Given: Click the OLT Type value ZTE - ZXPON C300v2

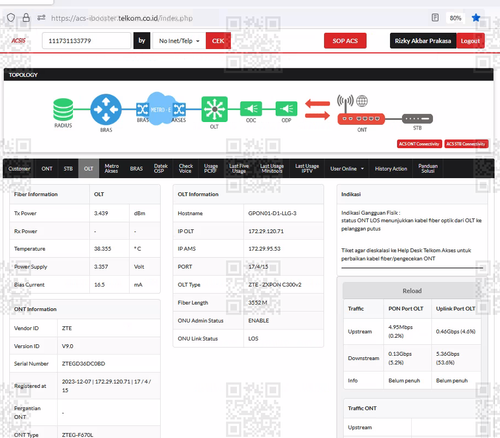Looking at the screenshot, I should (x=275, y=285).
